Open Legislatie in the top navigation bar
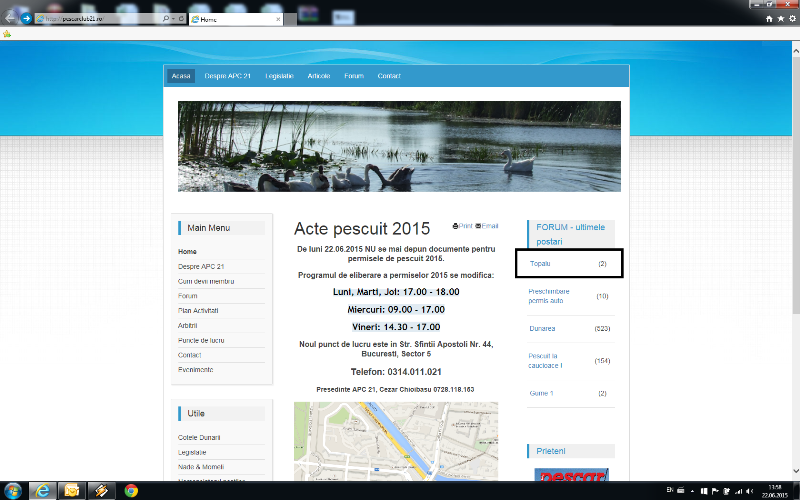The height and width of the screenshot is (500, 800). [279, 76]
